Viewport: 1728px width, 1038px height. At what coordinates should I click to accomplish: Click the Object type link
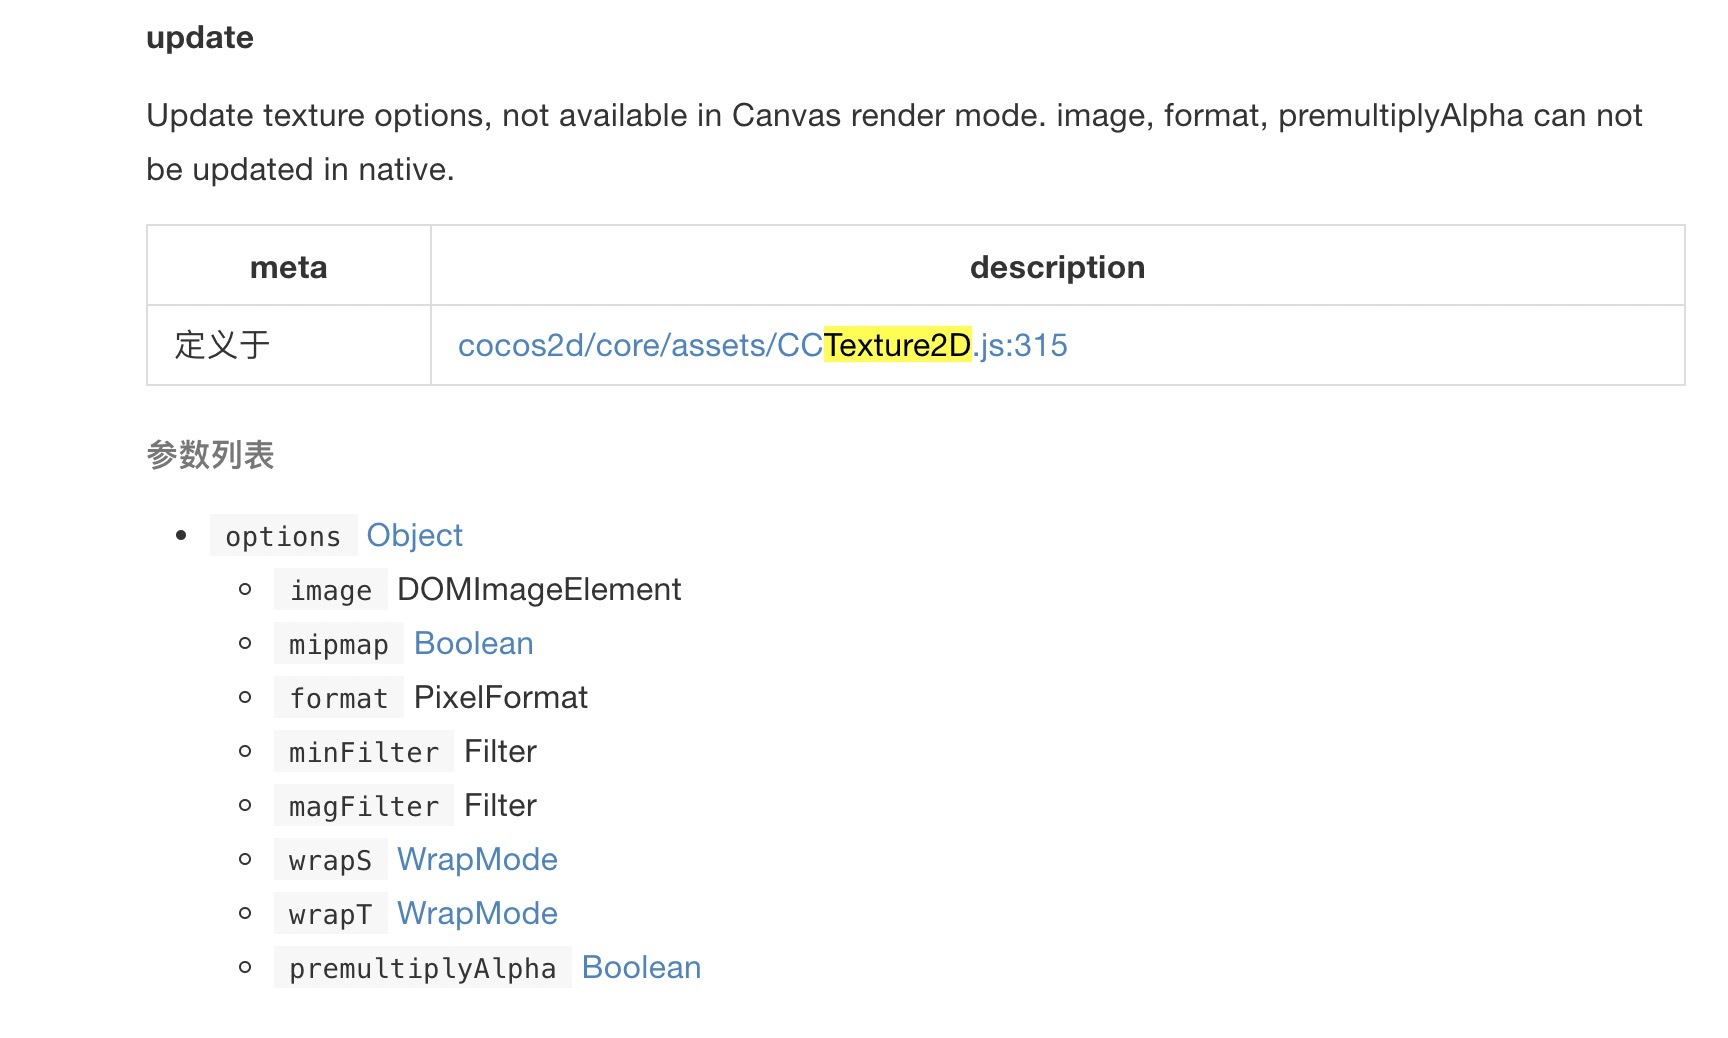coord(414,535)
